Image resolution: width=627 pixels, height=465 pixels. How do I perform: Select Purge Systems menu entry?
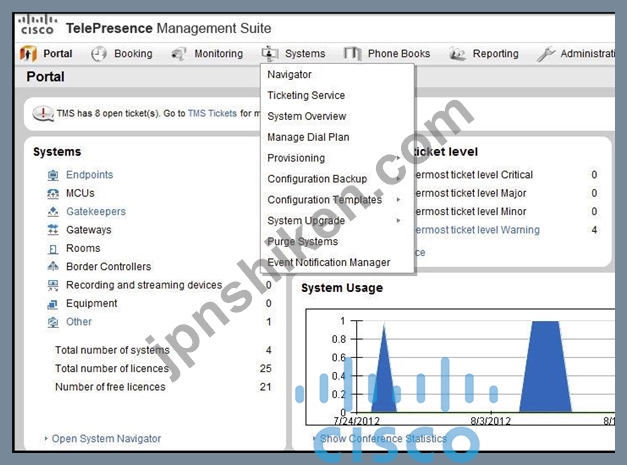[303, 241]
